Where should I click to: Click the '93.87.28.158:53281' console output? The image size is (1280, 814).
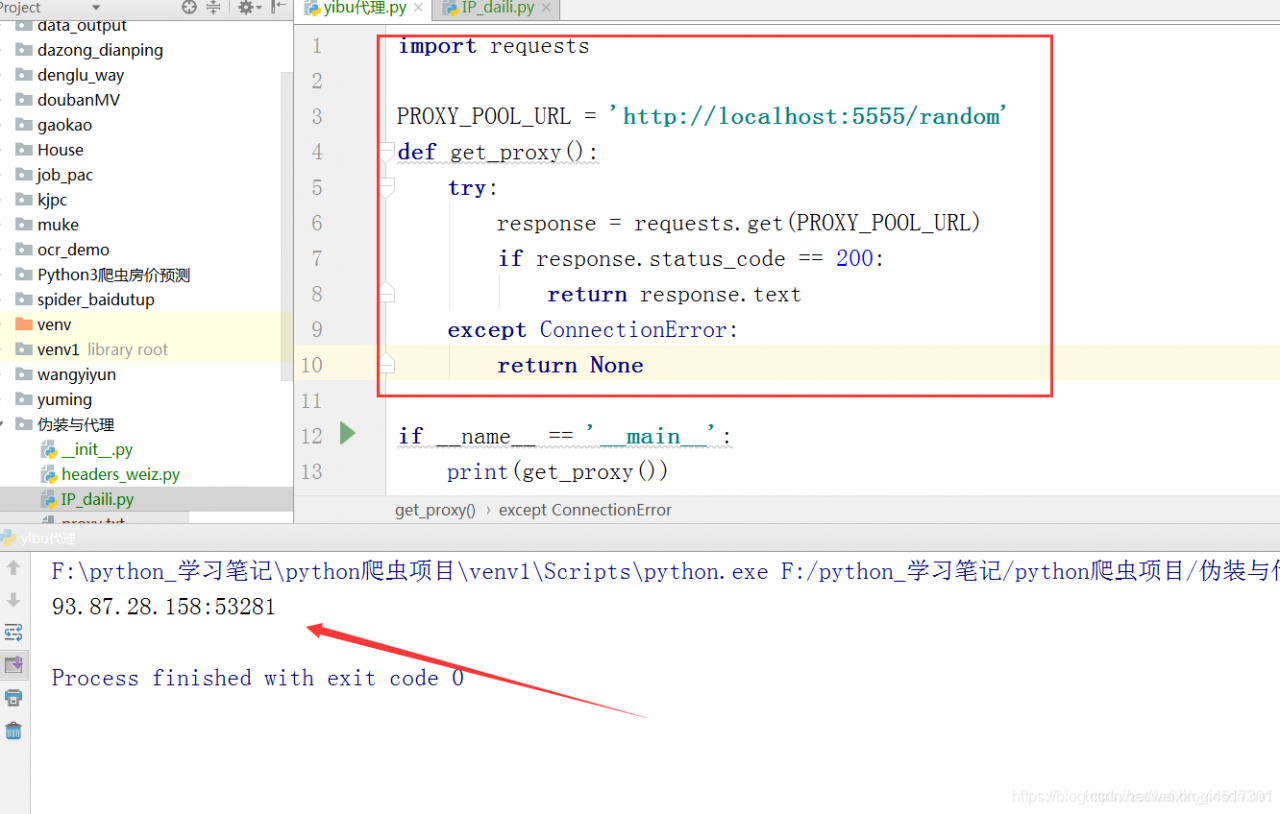tap(164, 607)
